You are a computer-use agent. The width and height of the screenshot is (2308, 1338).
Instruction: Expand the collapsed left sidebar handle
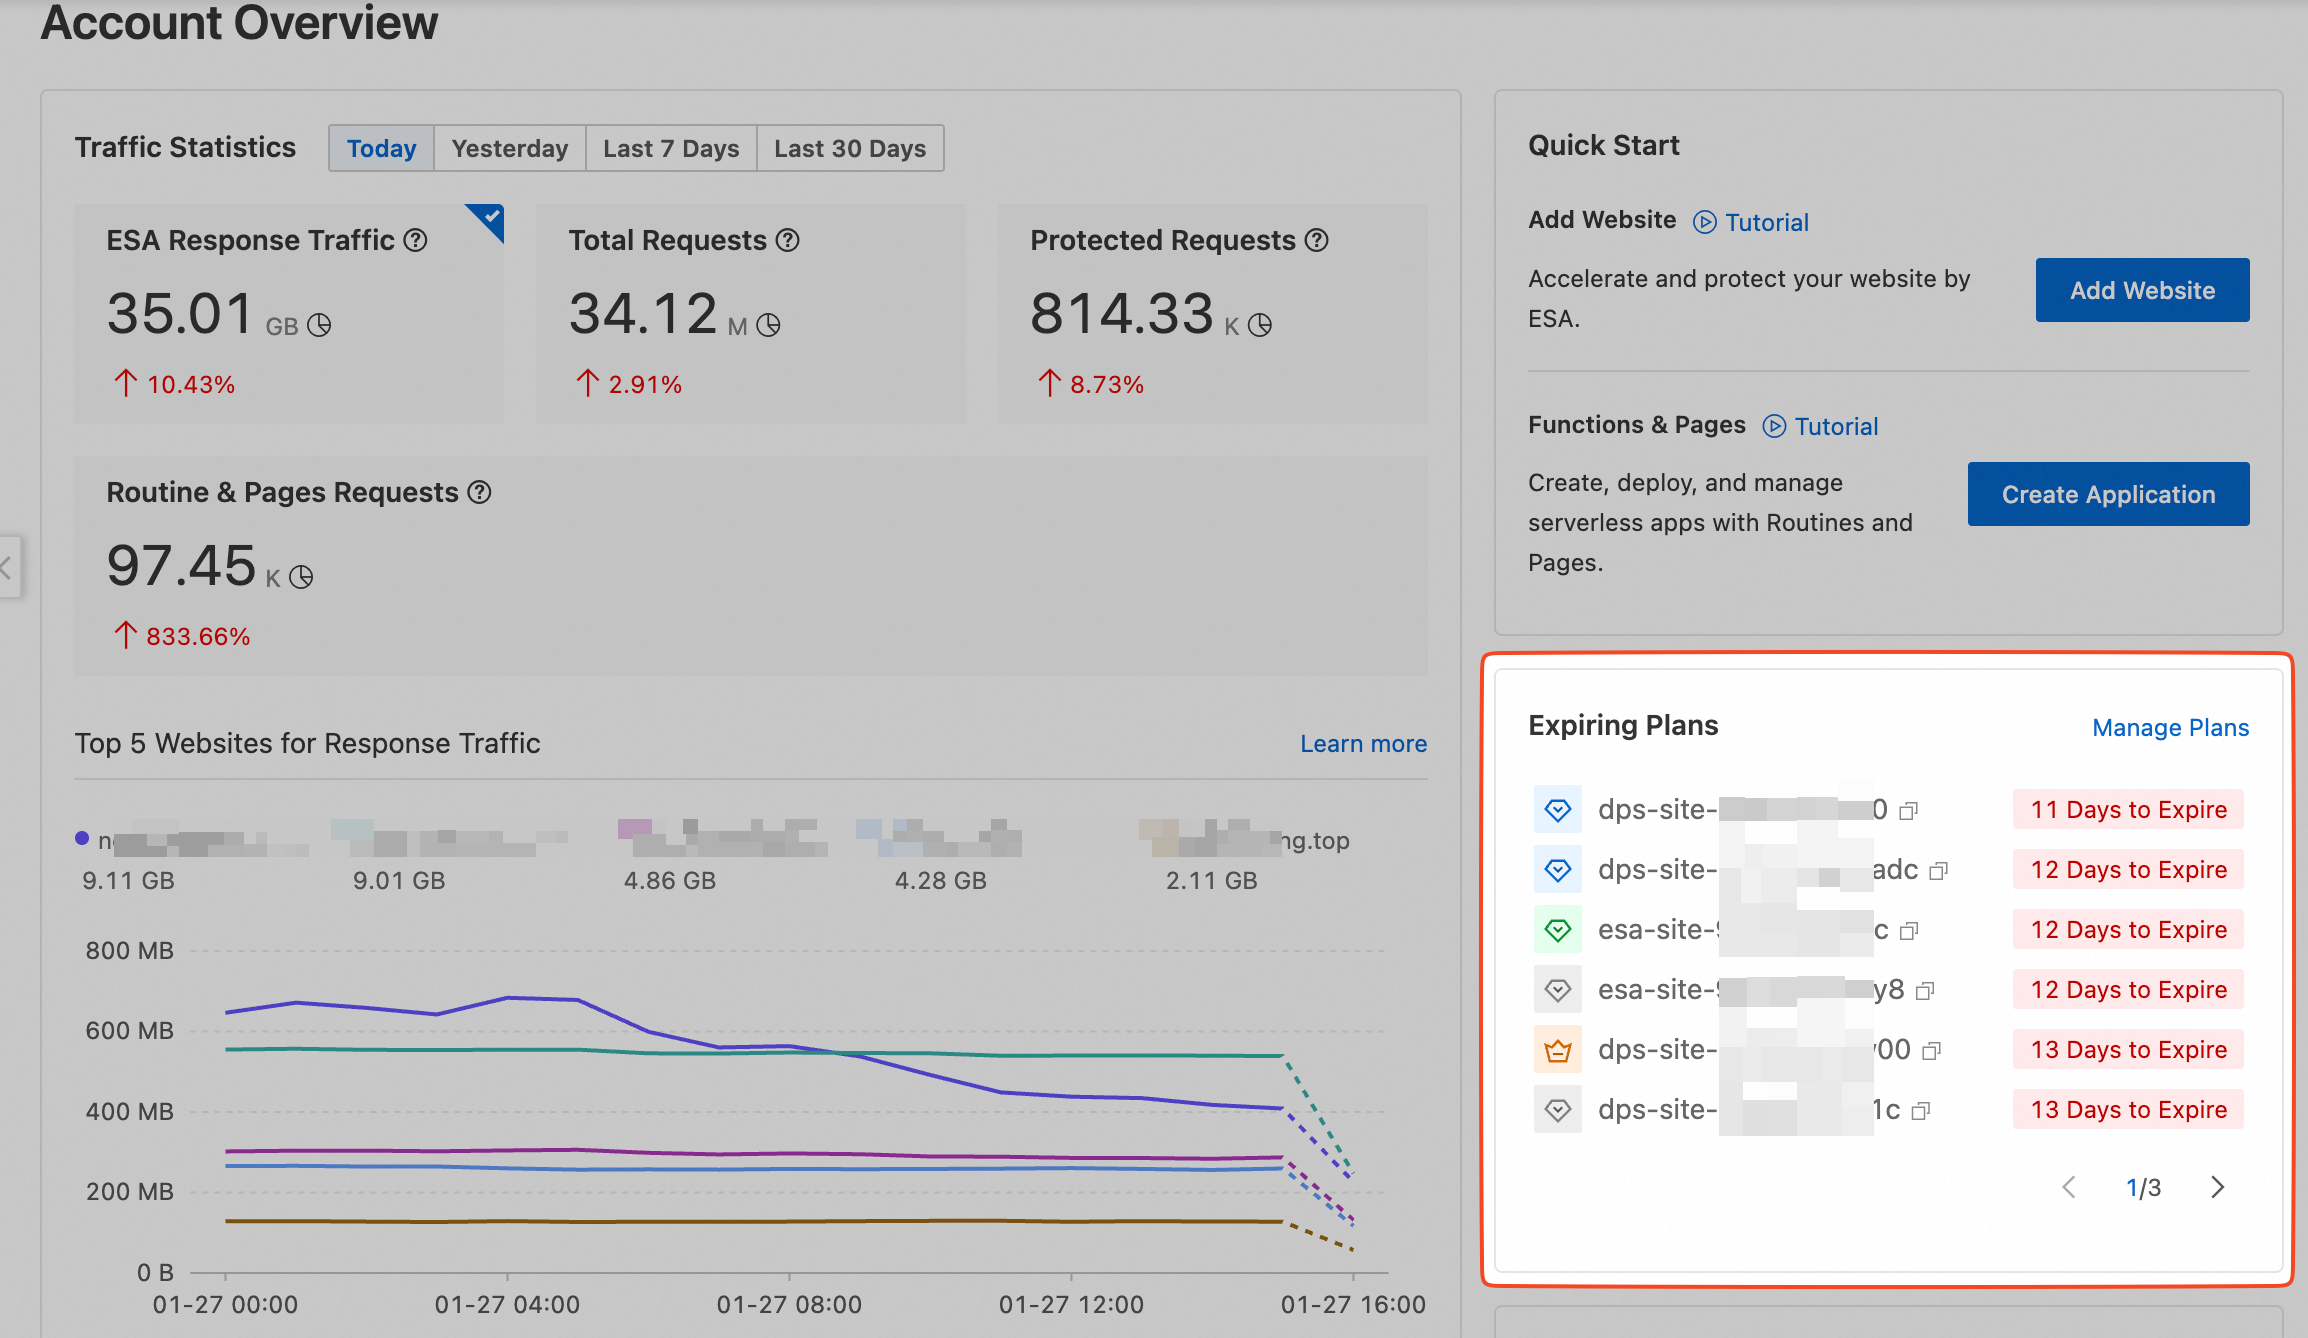click(x=8, y=568)
